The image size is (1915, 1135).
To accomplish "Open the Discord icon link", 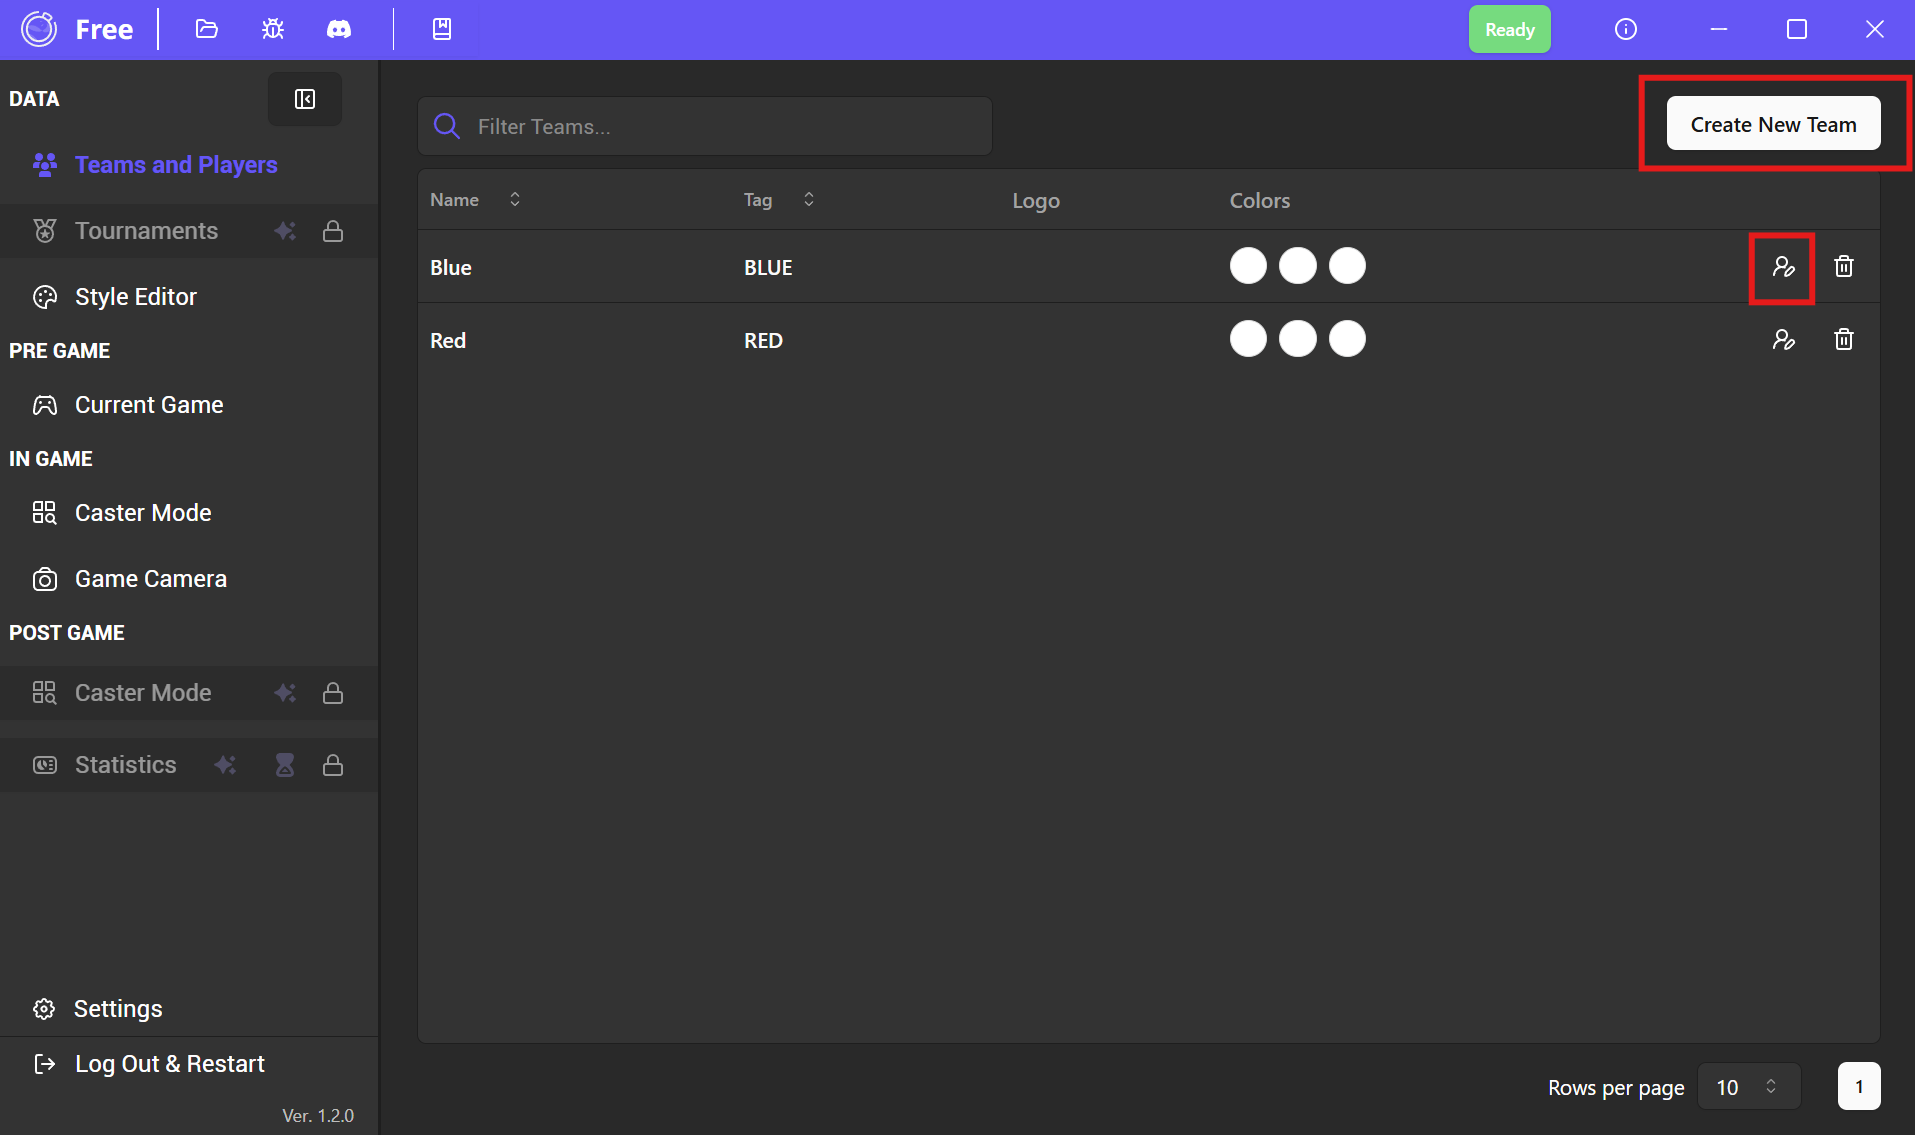I will [339, 29].
